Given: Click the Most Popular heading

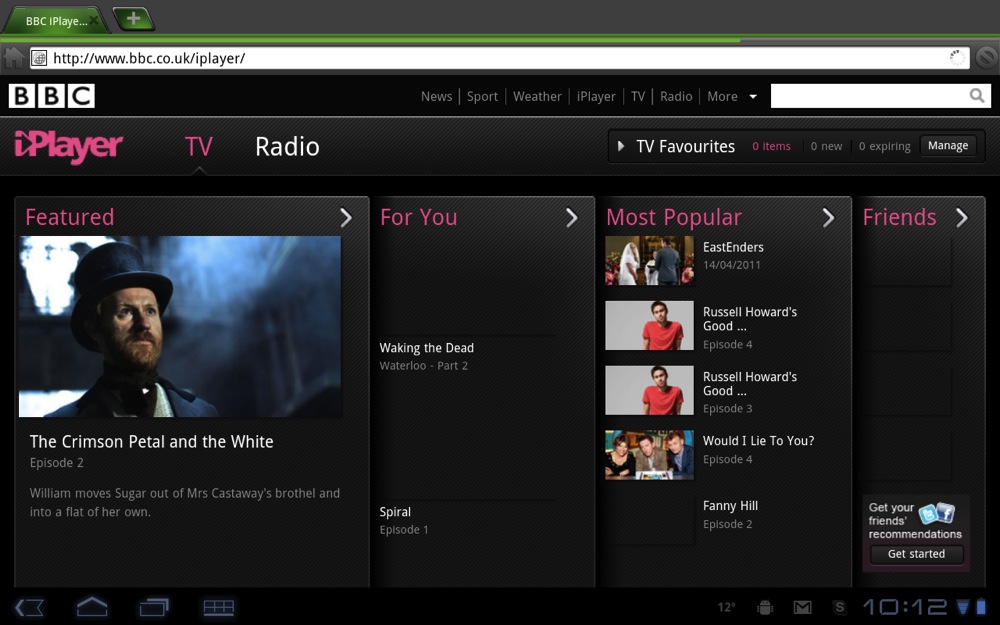Looking at the screenshot, I should (x=673, y=217).
